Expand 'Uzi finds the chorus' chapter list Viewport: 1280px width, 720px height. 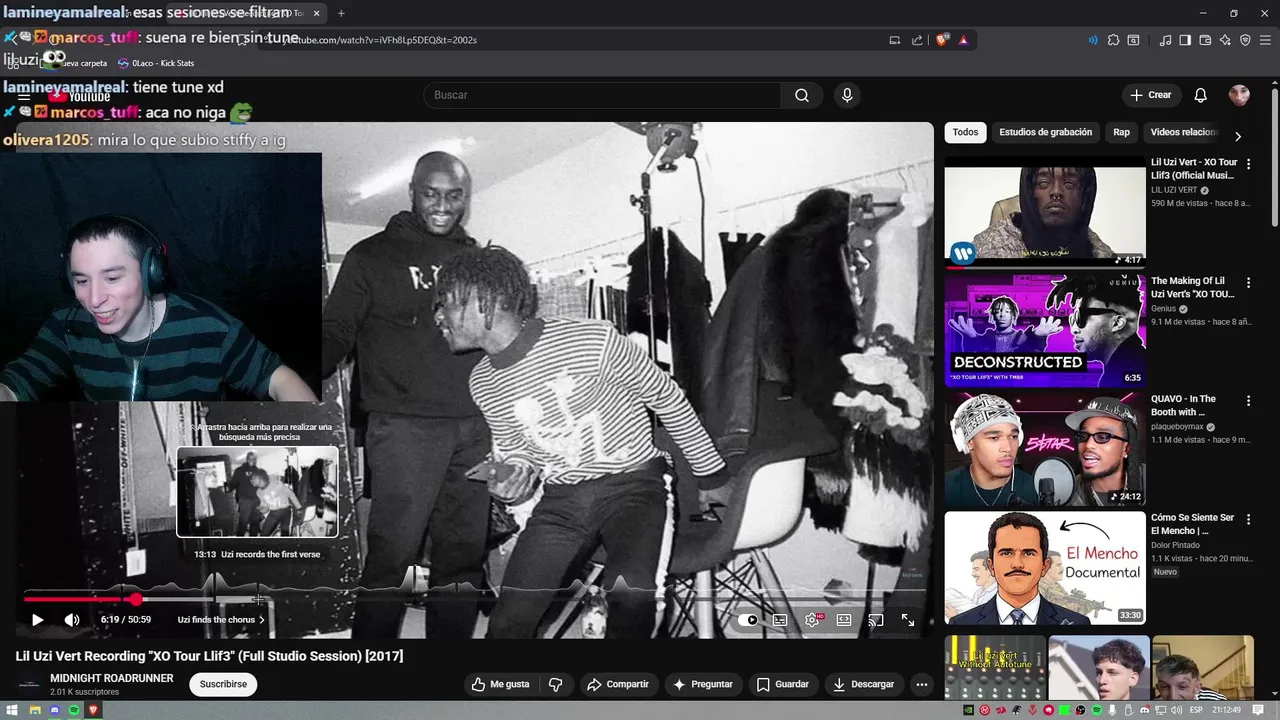[x=221, y=620]
